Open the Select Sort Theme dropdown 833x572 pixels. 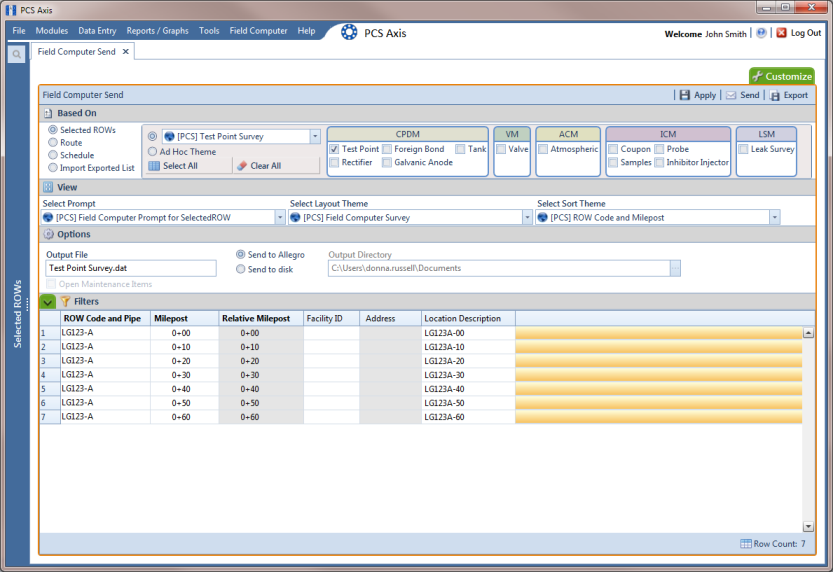[x=775, y=217]
